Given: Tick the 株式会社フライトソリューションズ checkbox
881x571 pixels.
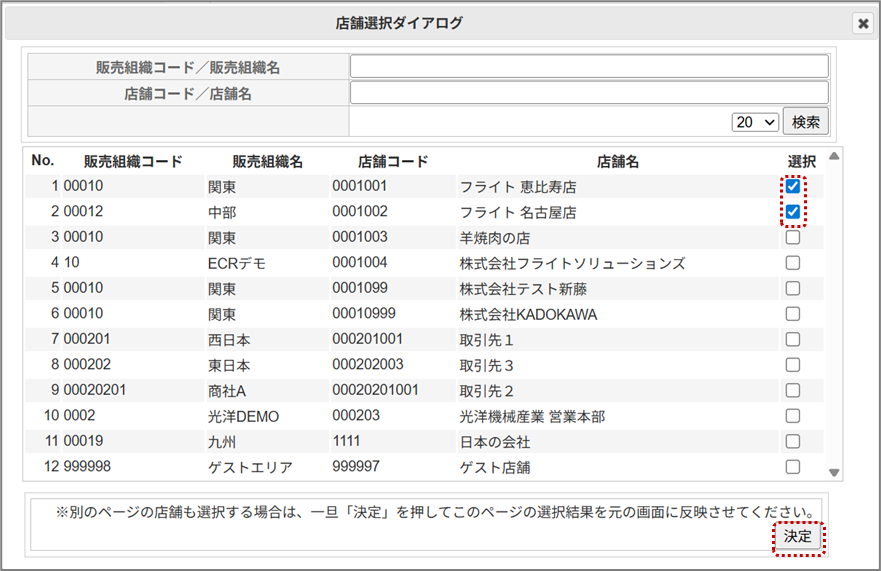Looking at the screenshot, I should coord(793,263).
